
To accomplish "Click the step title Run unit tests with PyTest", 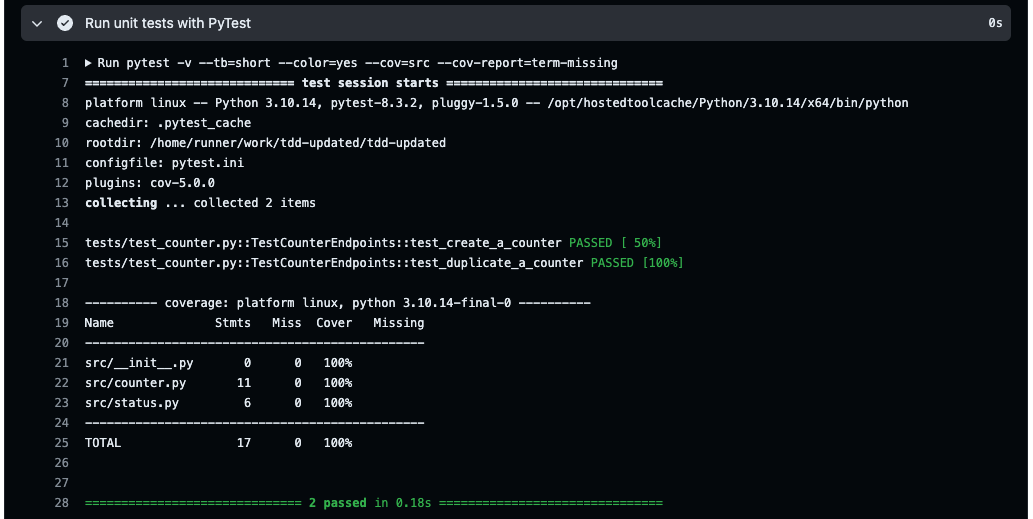I will coord(168,23).
